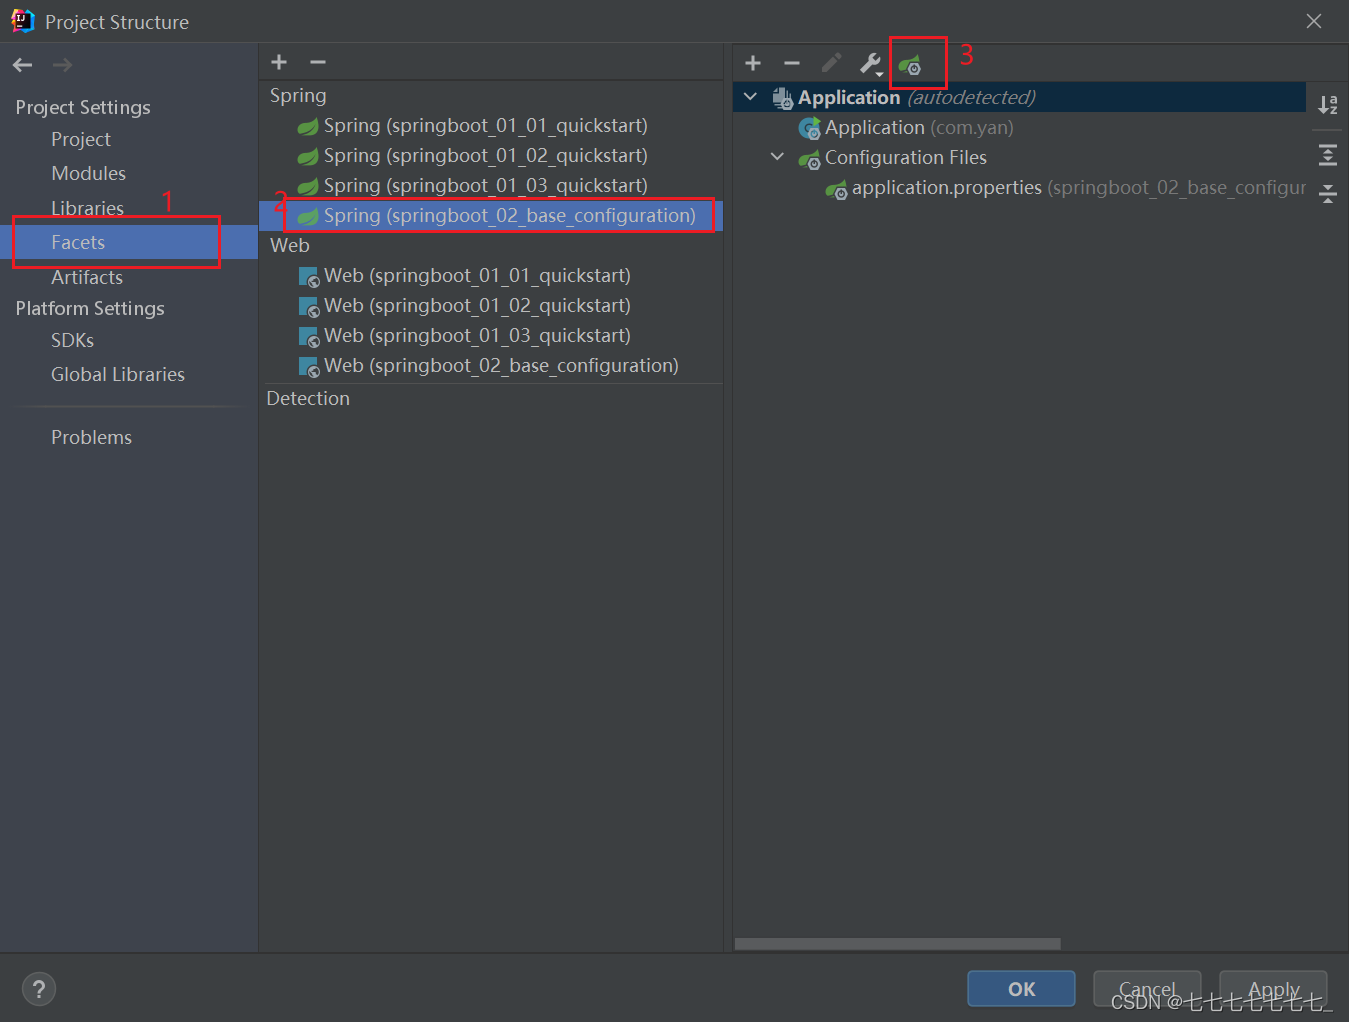Add a new facet with the plus icon
1349x1022 pixels.
pos(279,62)
